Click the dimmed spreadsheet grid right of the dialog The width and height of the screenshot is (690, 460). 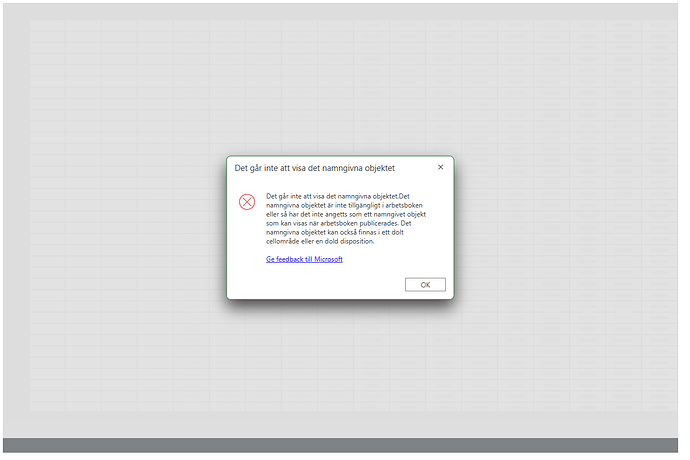coord(560,230)
